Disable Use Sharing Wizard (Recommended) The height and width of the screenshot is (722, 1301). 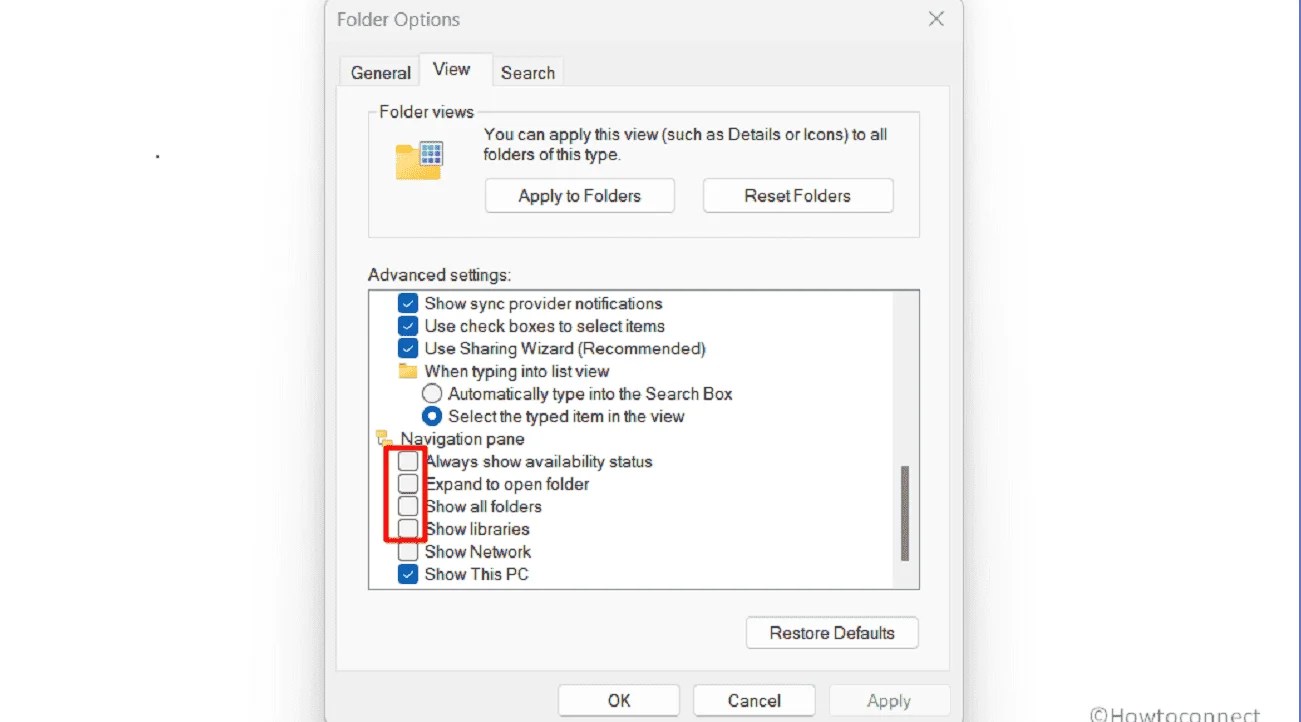pos(407,348)
